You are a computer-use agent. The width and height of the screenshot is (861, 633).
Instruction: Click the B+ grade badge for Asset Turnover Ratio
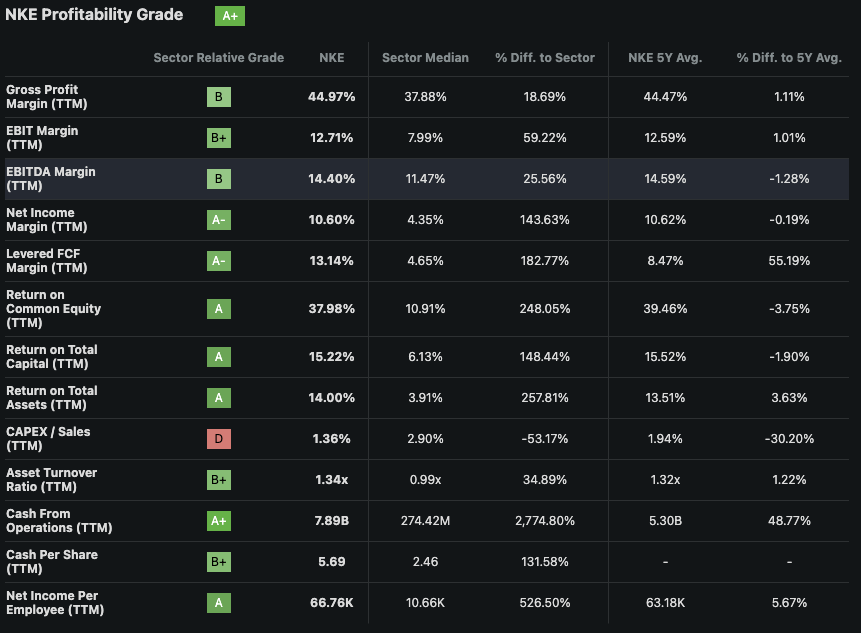219,480
